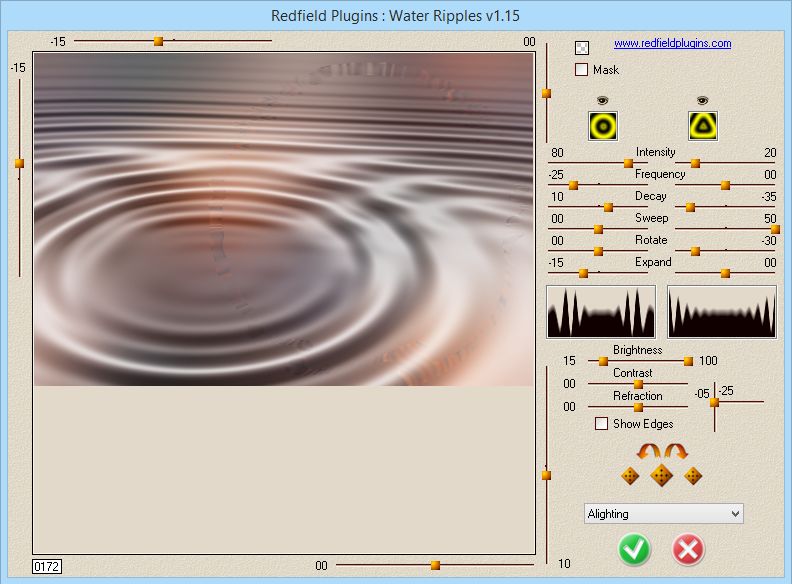Select the triangular ripple shape icon

(x=703, y=126)
